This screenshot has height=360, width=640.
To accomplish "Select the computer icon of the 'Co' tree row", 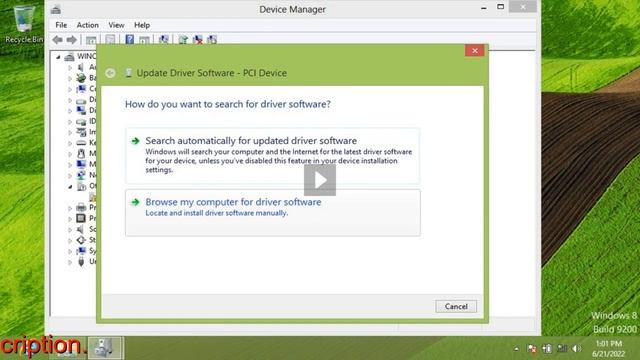I will coord(81,89).
